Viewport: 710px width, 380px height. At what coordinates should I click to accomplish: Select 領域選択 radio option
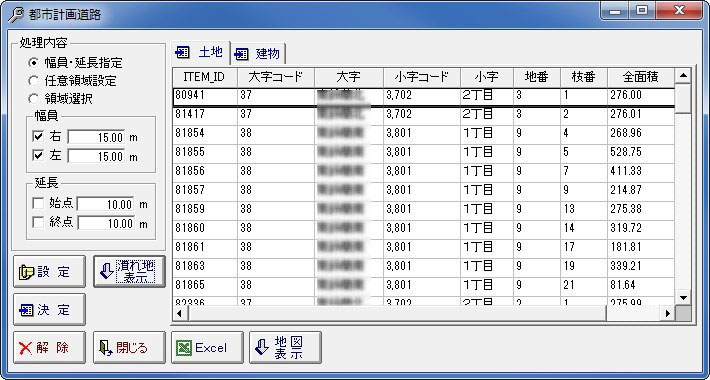coord(33,99)
